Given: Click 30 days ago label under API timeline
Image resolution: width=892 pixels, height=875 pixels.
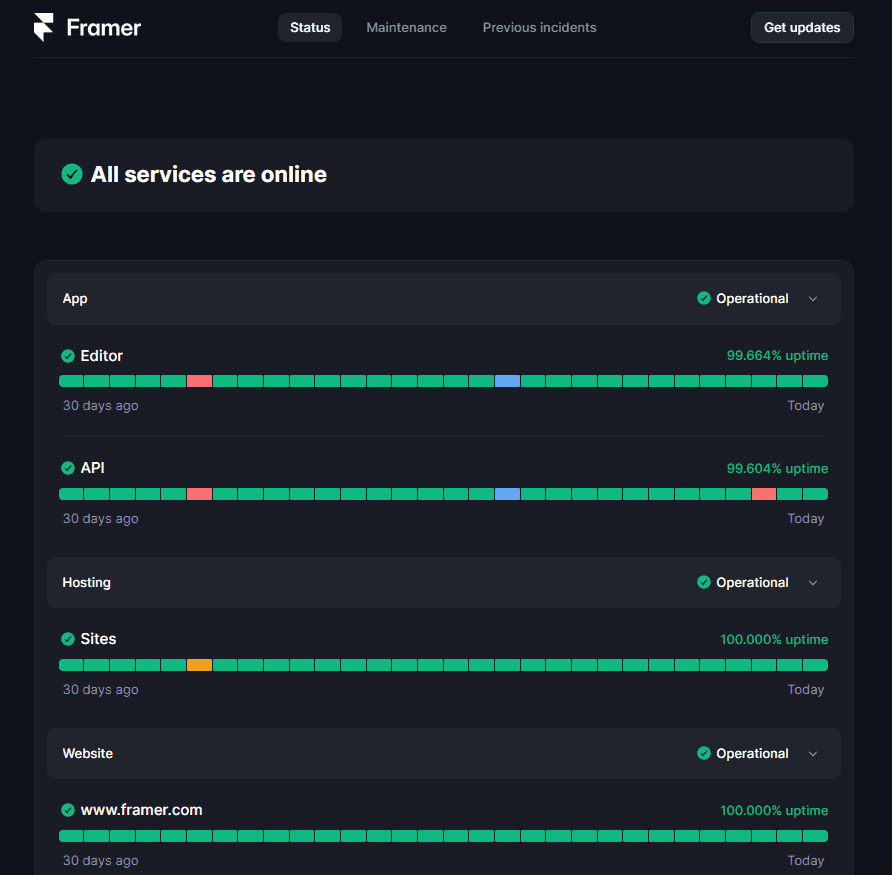Looking at the screenshot, I should coord(101,519).
